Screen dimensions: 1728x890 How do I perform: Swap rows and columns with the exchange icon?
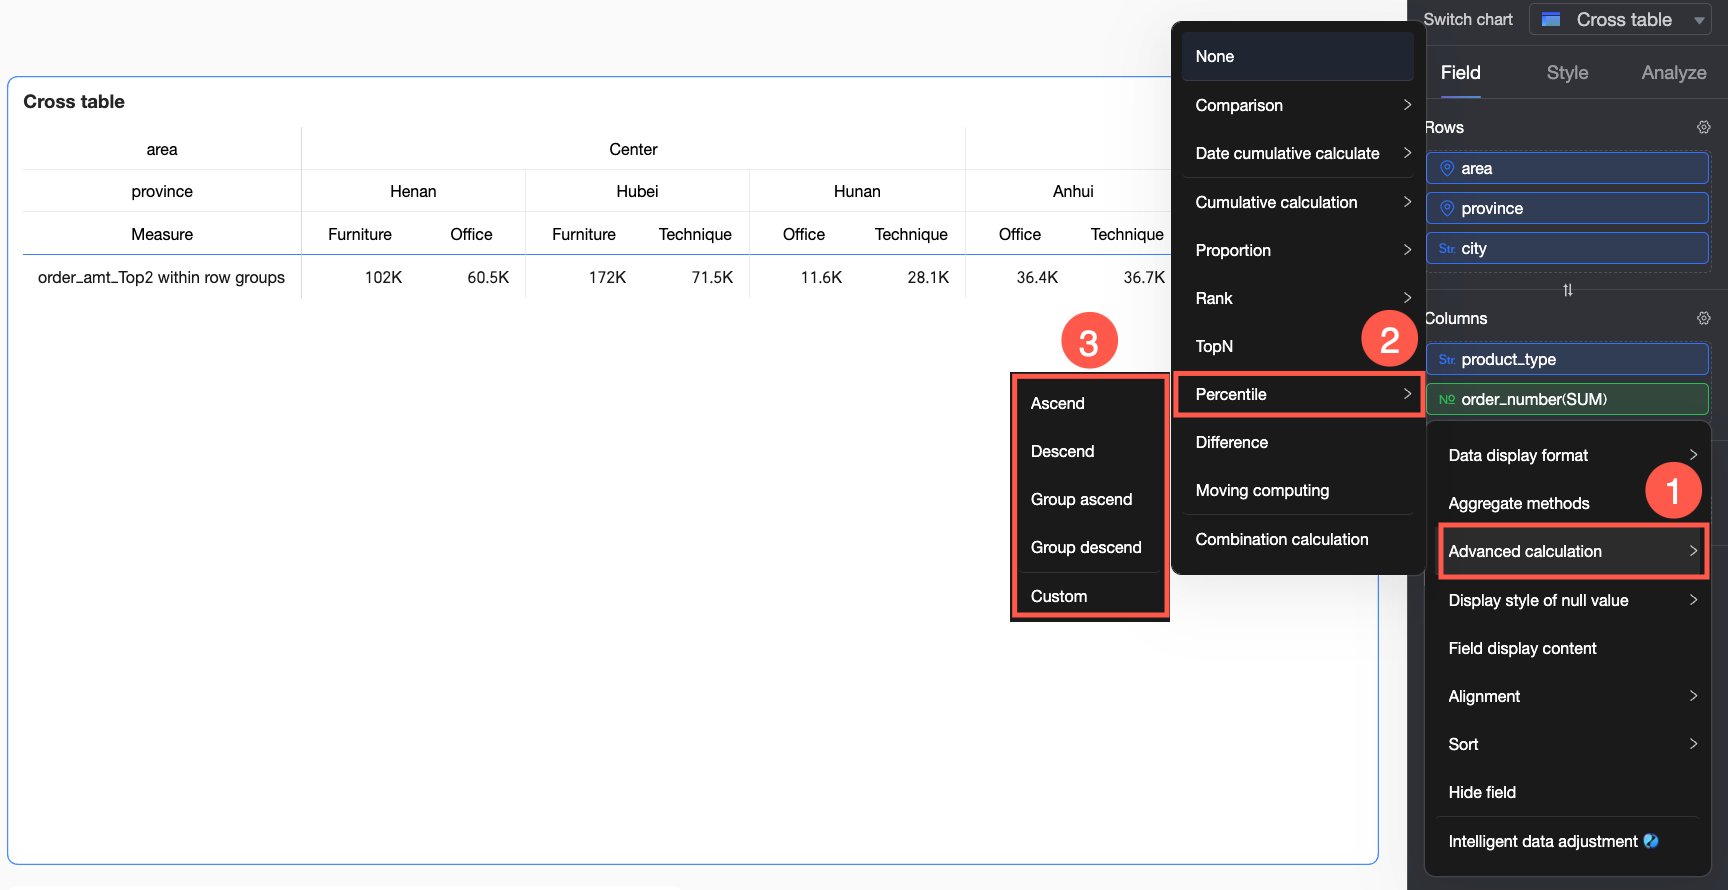coord(1568,290)
